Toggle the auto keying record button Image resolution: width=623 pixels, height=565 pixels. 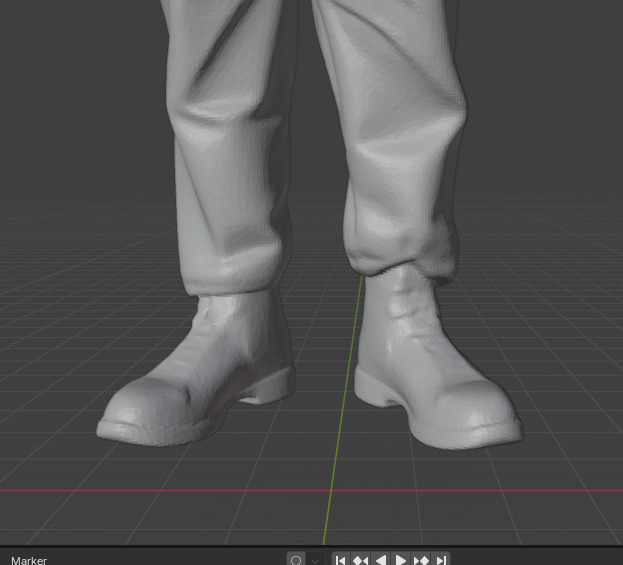(x=296, y=559)
